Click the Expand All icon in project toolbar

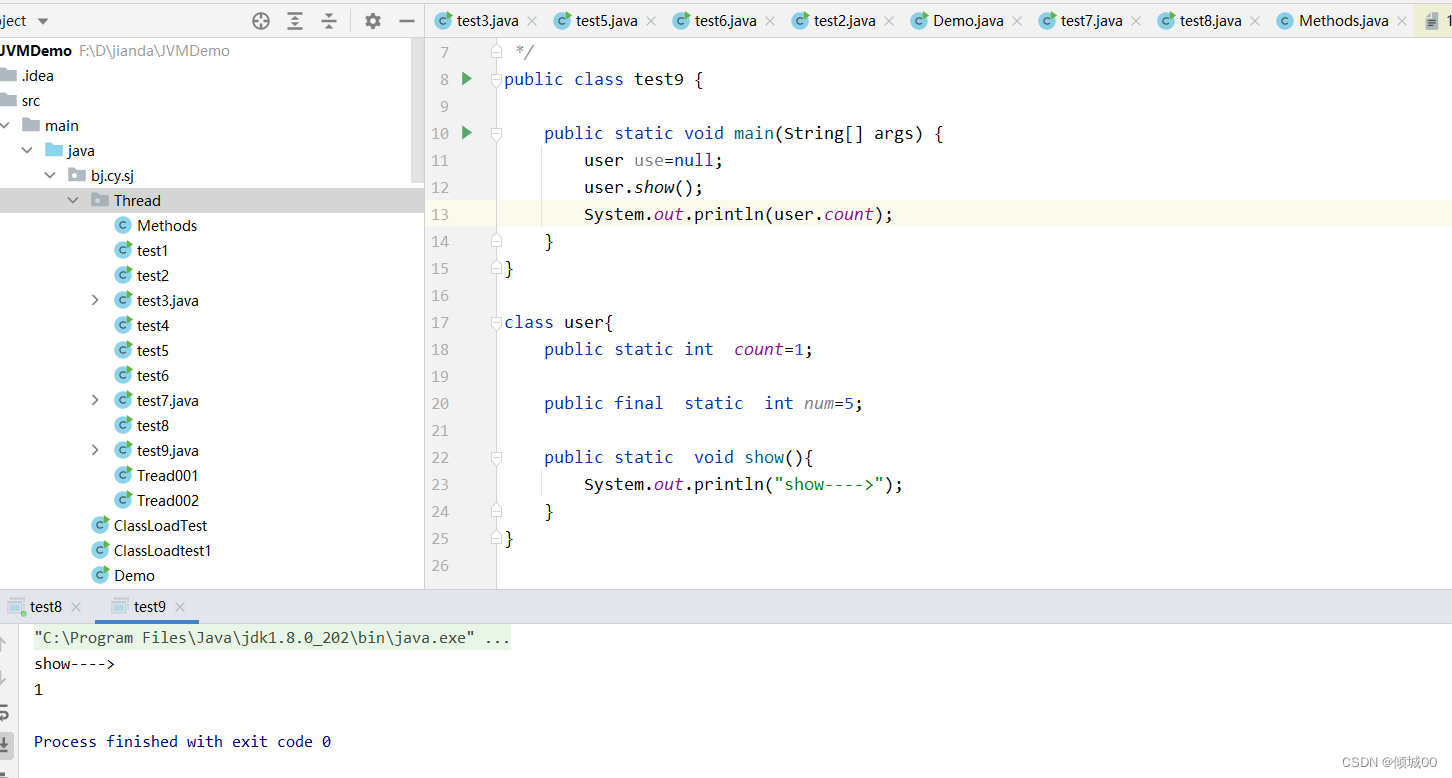click(295, 20)
